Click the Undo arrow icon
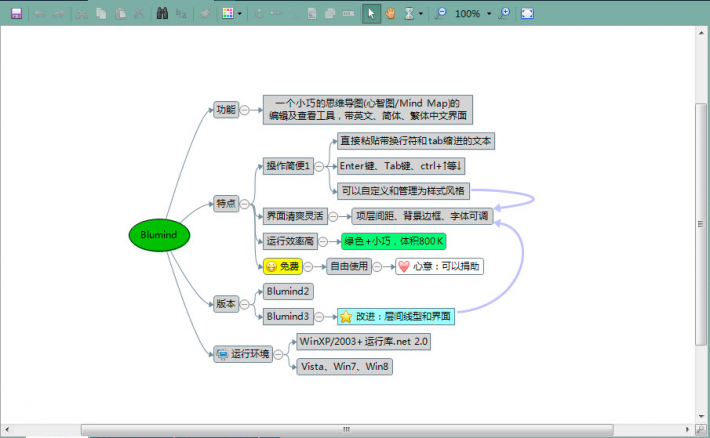The image size is (710, 438). (40, 14)
